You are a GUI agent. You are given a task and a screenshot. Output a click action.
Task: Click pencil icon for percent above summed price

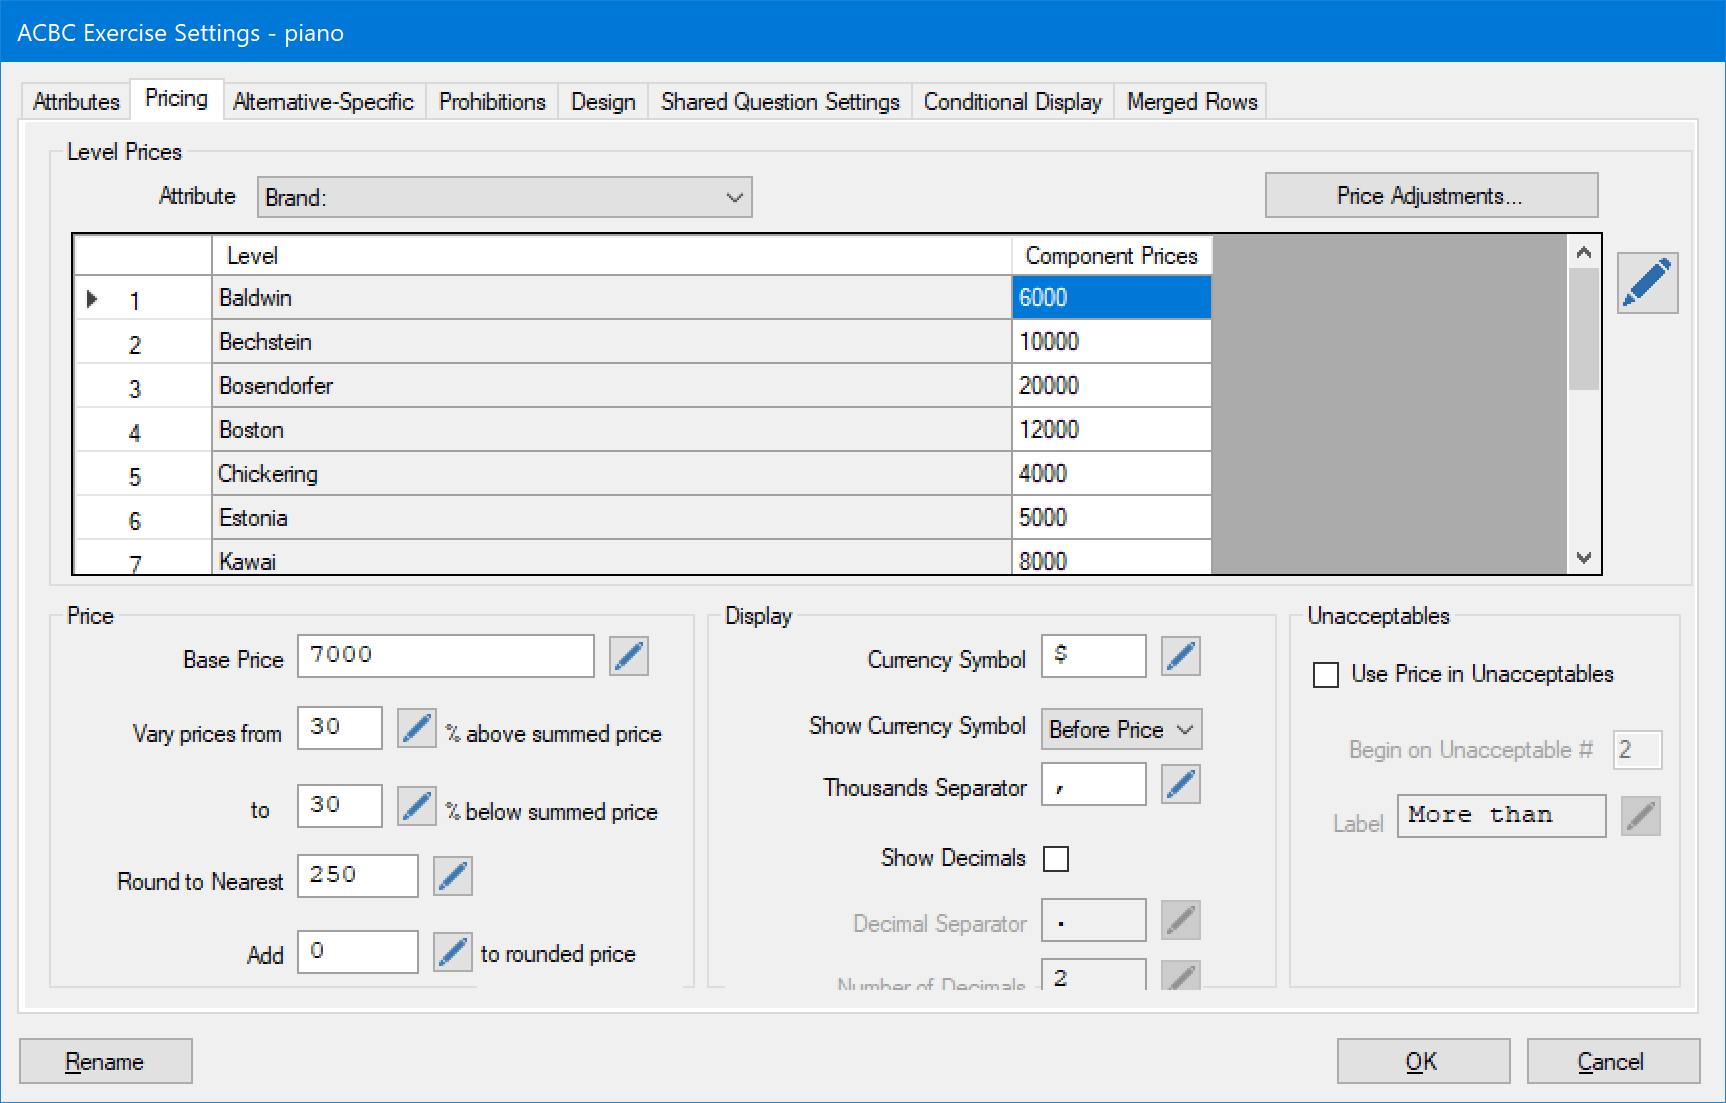pyautogui.click(x=417, y=728)
